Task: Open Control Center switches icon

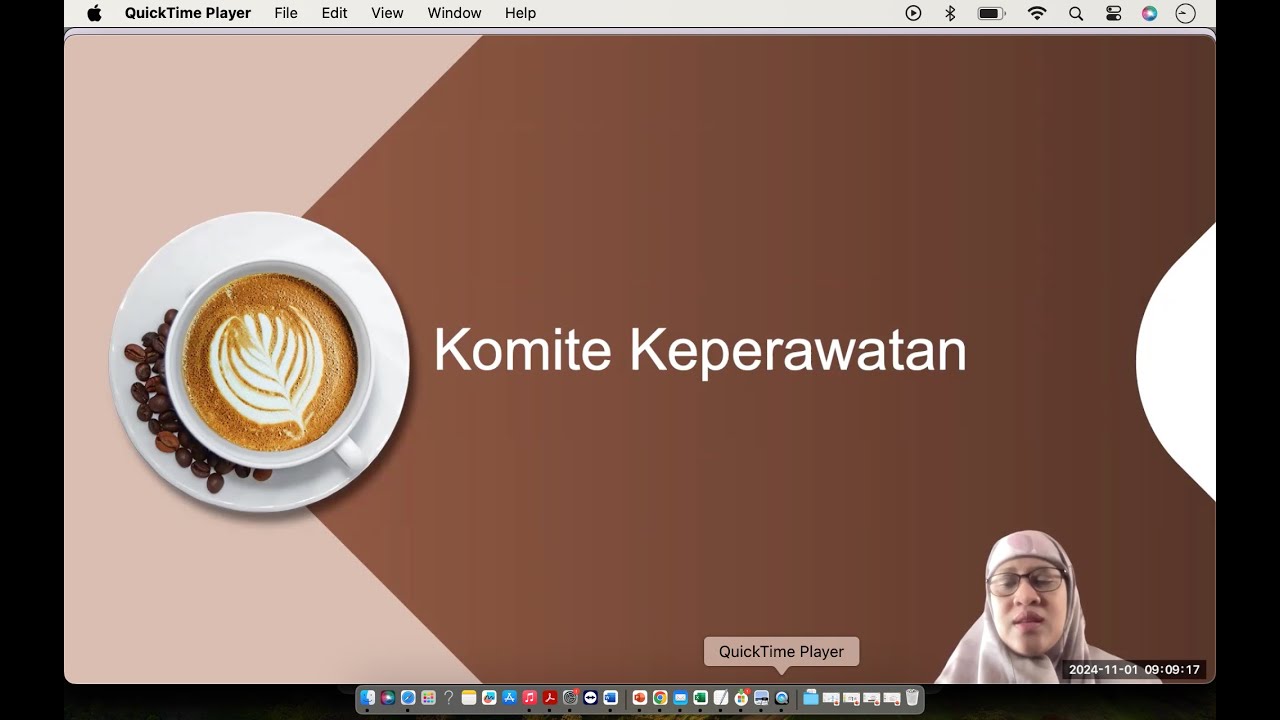Action: coord(1113,13)
